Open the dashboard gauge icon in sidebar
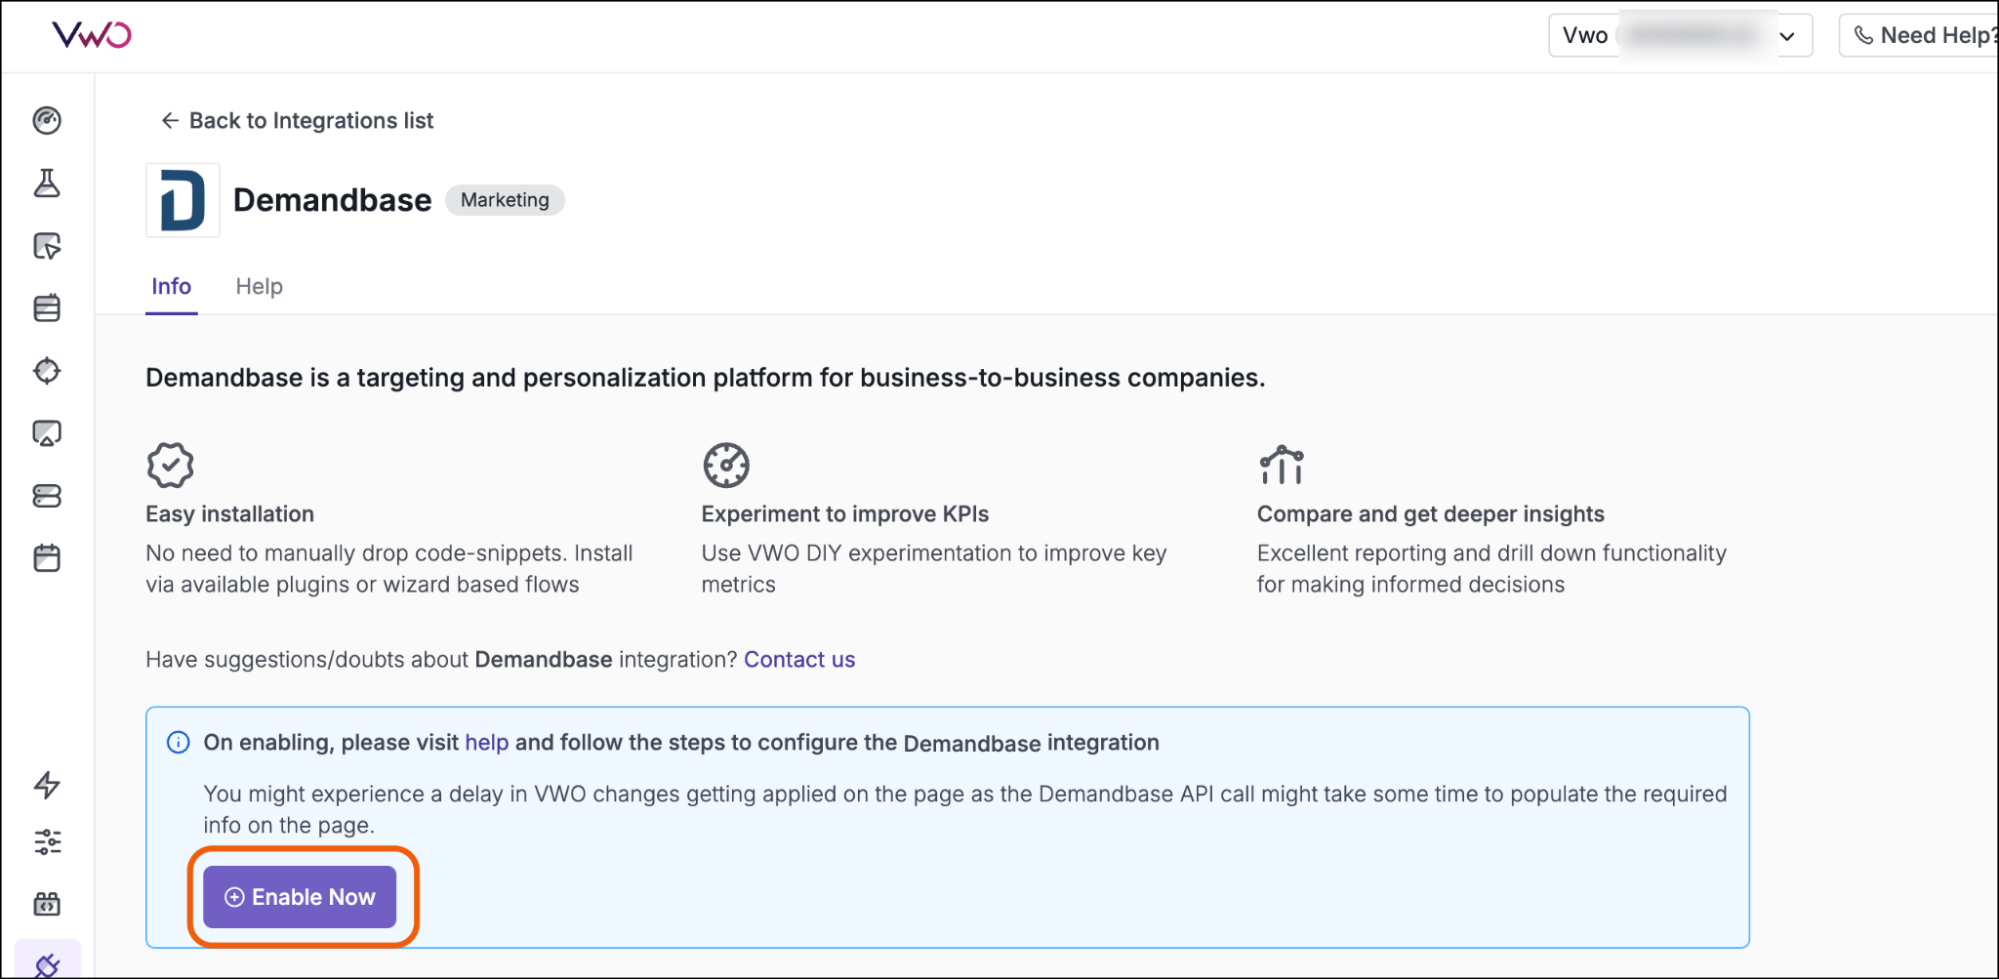The width and height of the screenshot is (1999, 980). tap(47, 121)
